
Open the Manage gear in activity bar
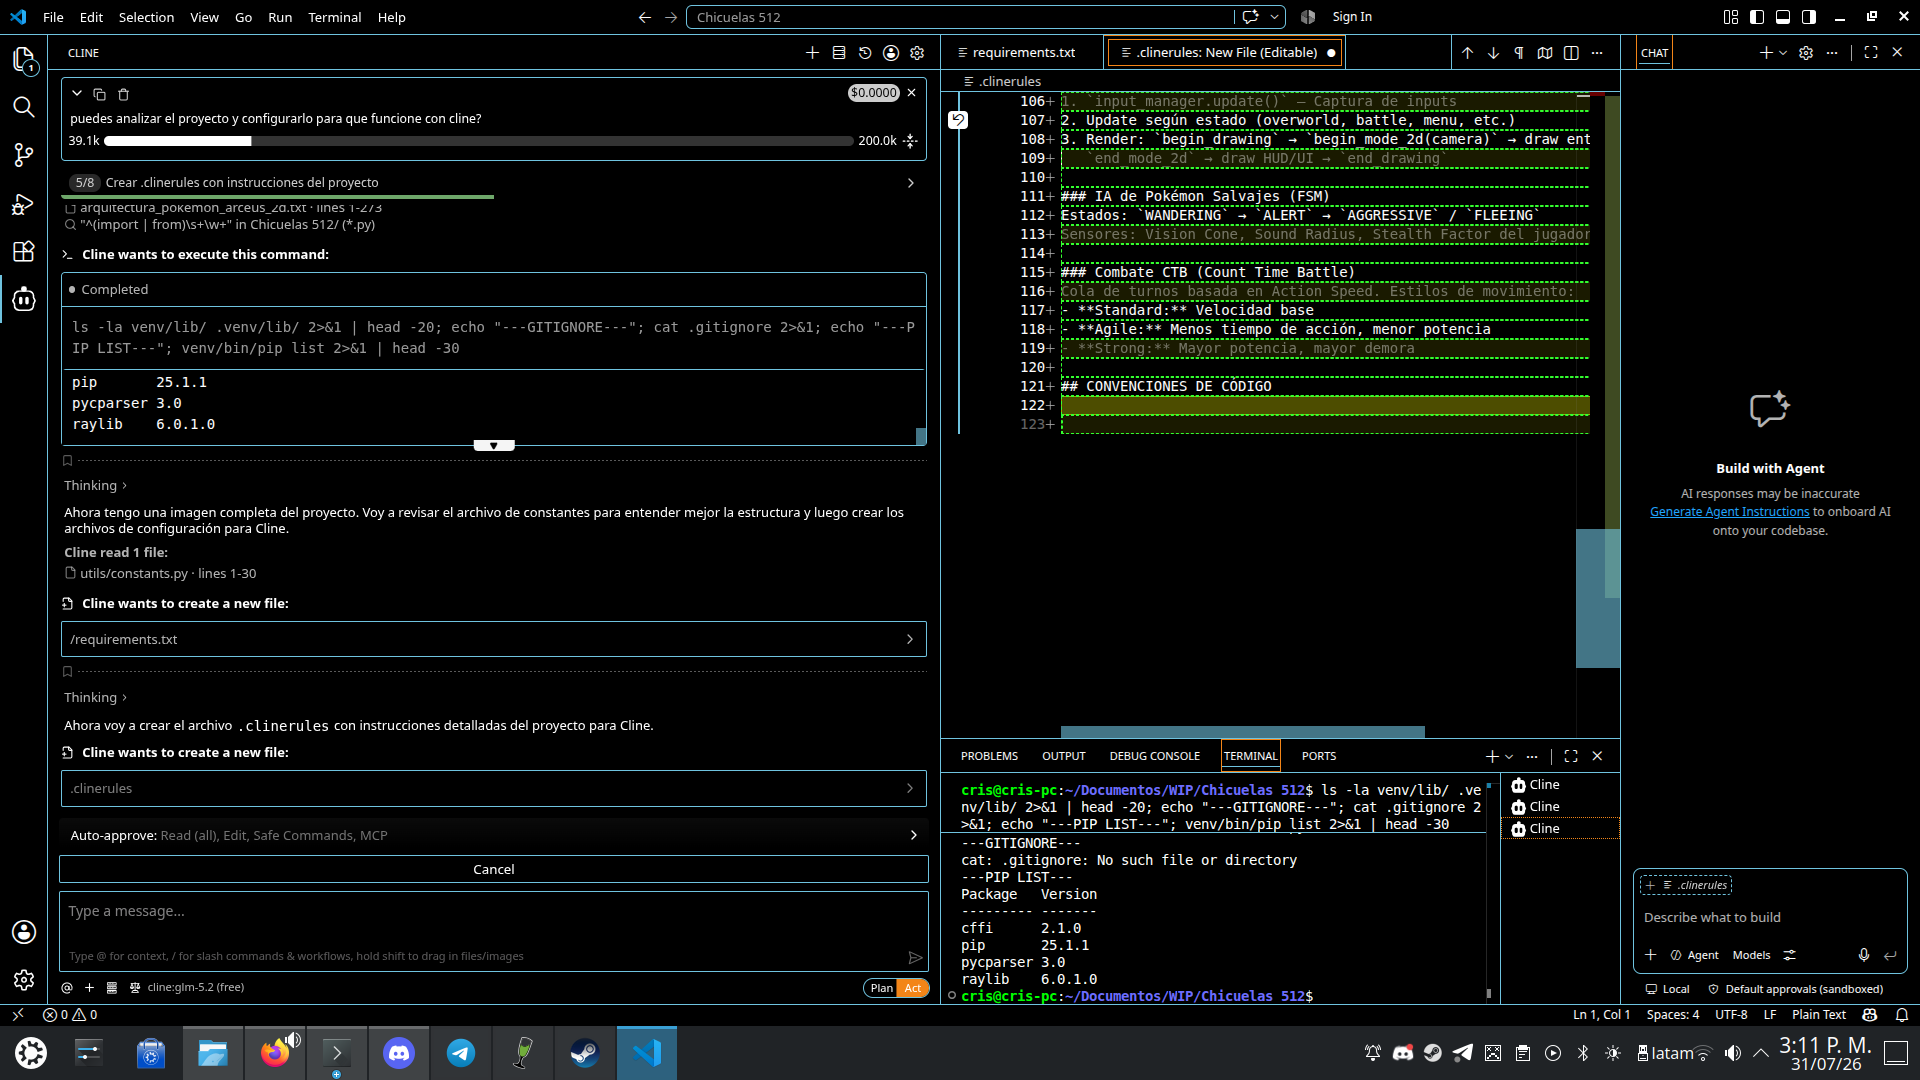[x=24, y=980]
